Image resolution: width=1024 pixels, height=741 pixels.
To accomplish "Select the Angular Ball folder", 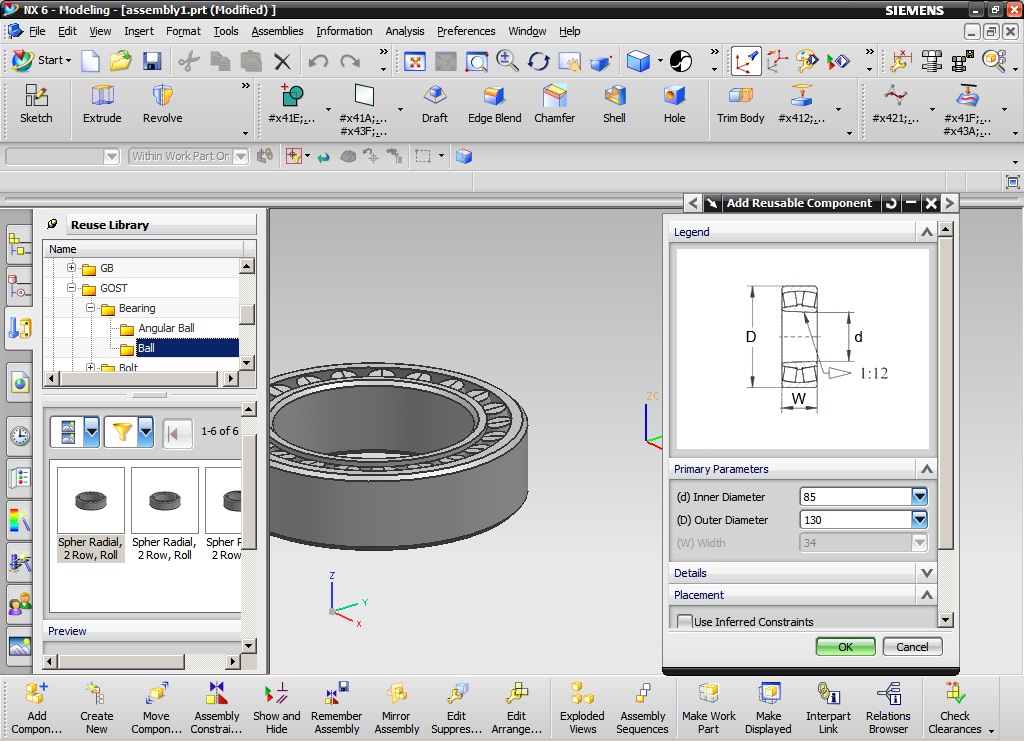I will pyautogui.click(x=166, y=328).
